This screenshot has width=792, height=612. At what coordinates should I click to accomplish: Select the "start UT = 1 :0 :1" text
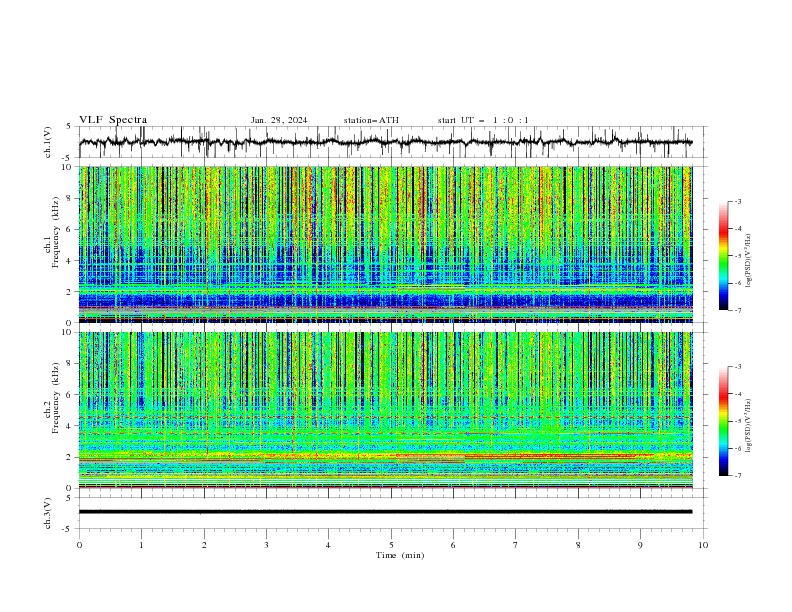click(483, 120)
